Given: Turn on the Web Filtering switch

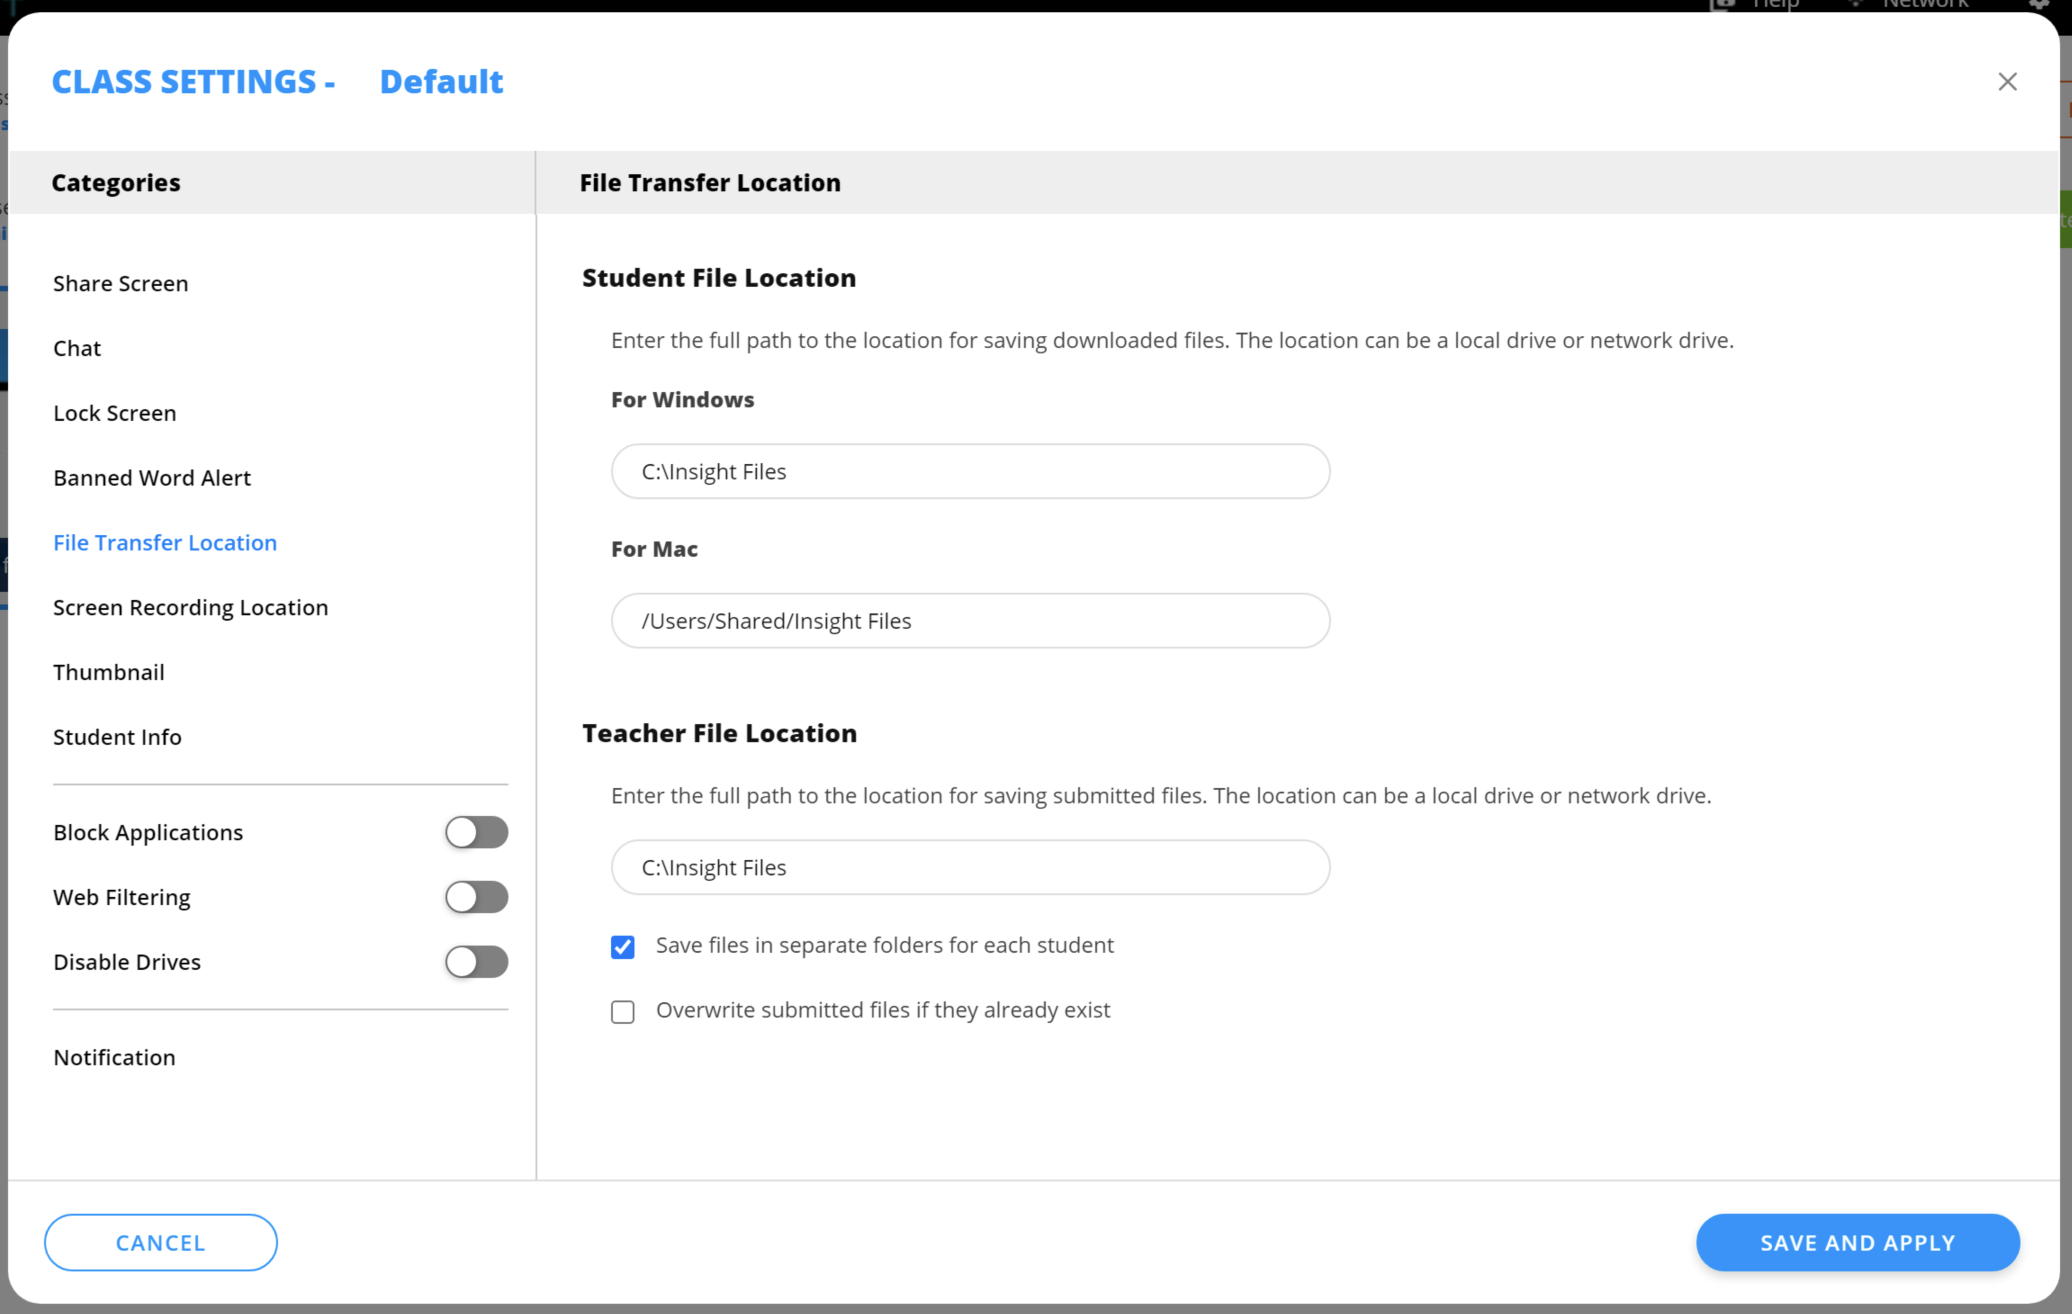Looking at the screenshot, I should coord(476,897).
